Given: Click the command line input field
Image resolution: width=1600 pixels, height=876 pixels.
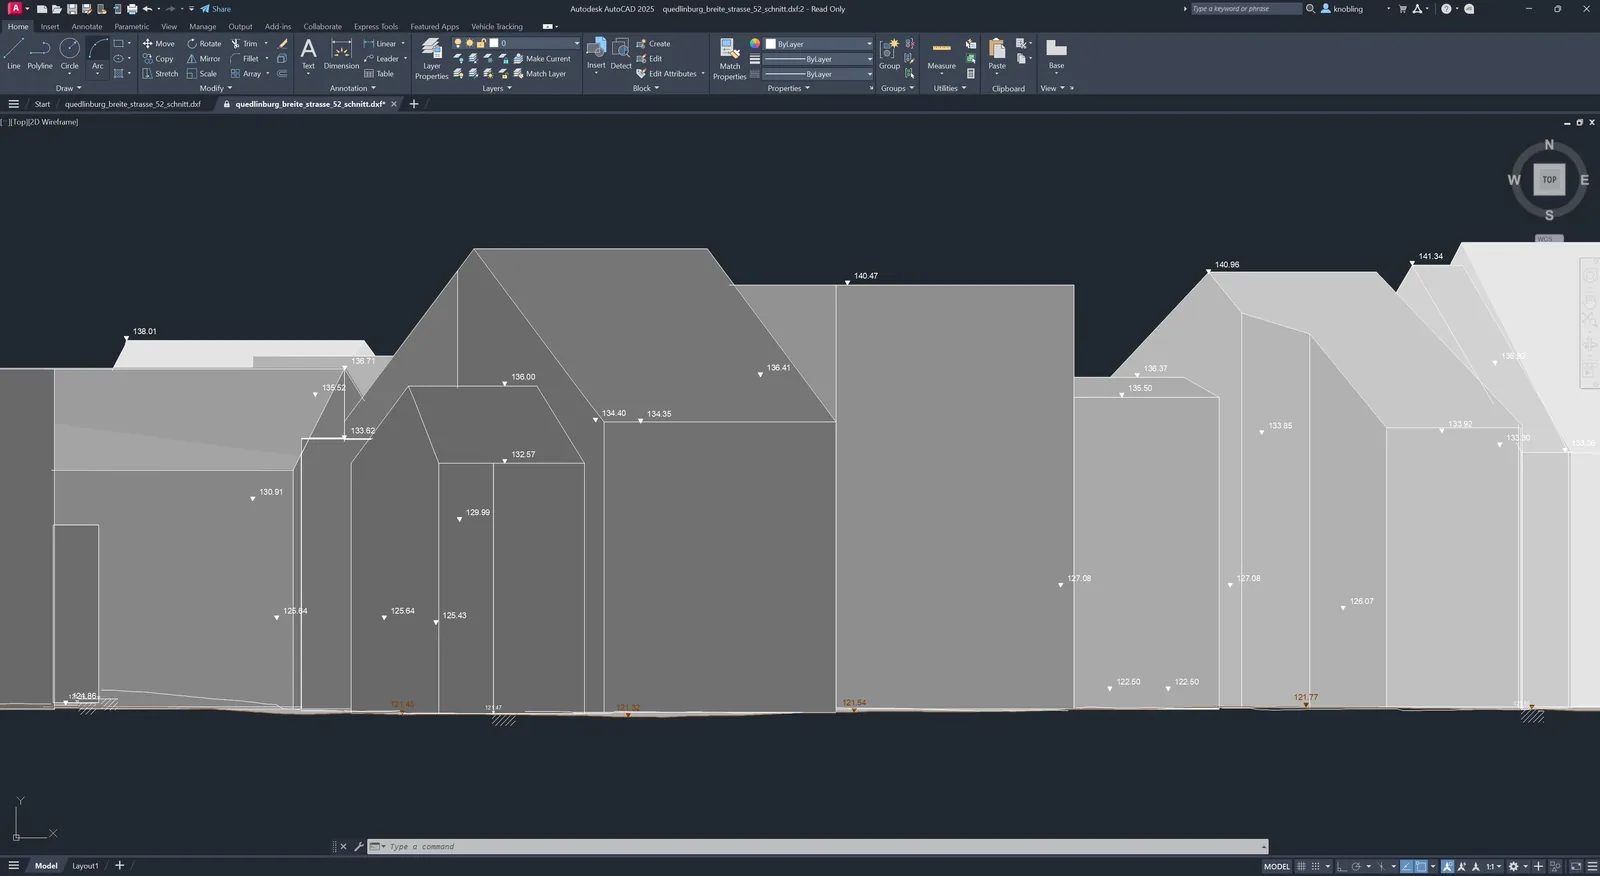Looking at the screenshot, I should (x=820, y=847).
